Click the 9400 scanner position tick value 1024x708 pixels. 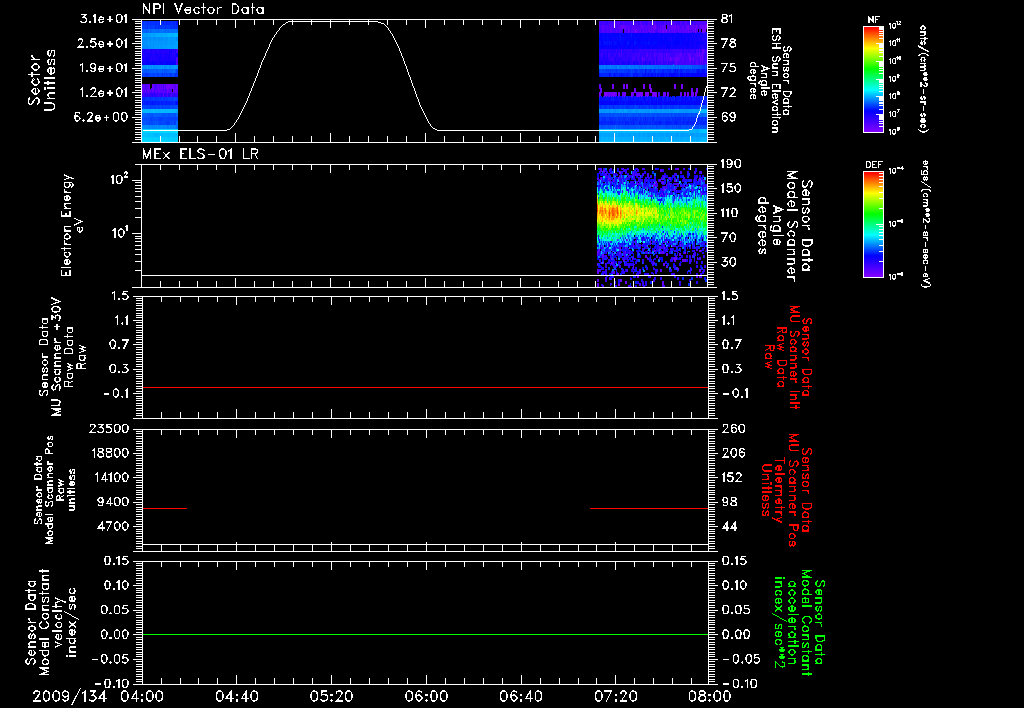click(x=112, y=502)
